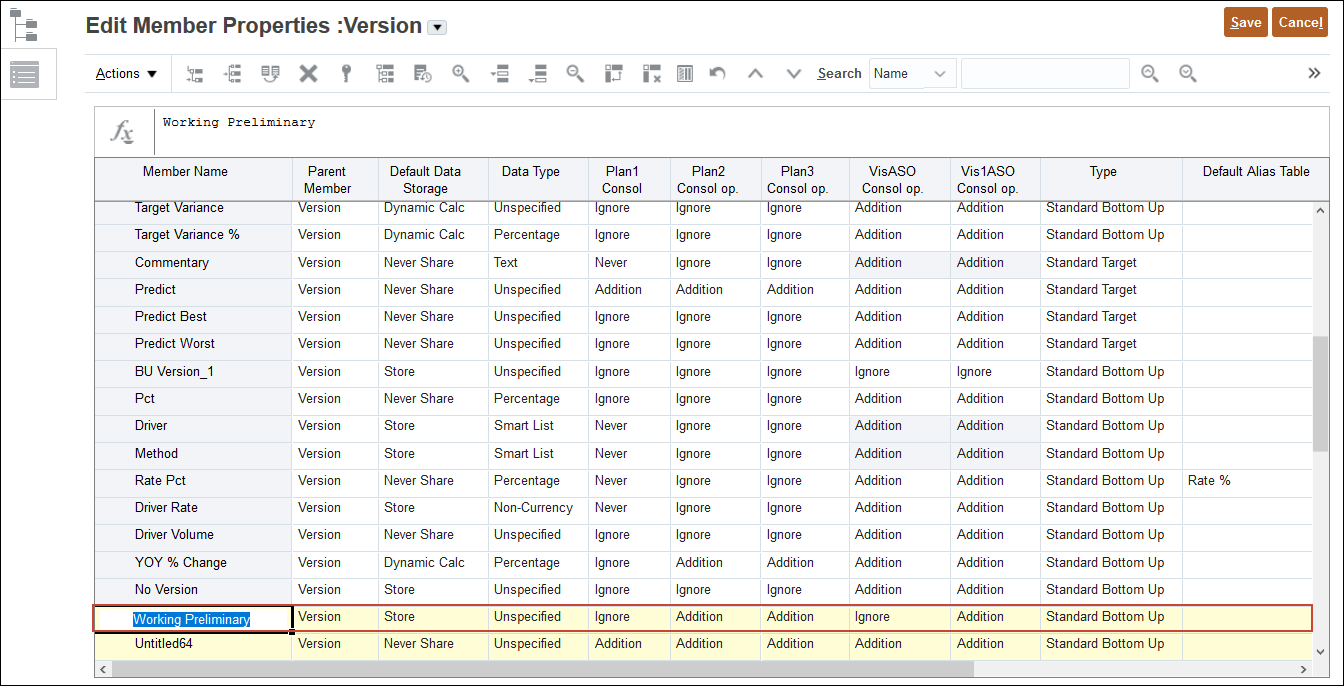Move the selected member down with the down-arrow icon
1344x686 pixels.
coord(793,73)
